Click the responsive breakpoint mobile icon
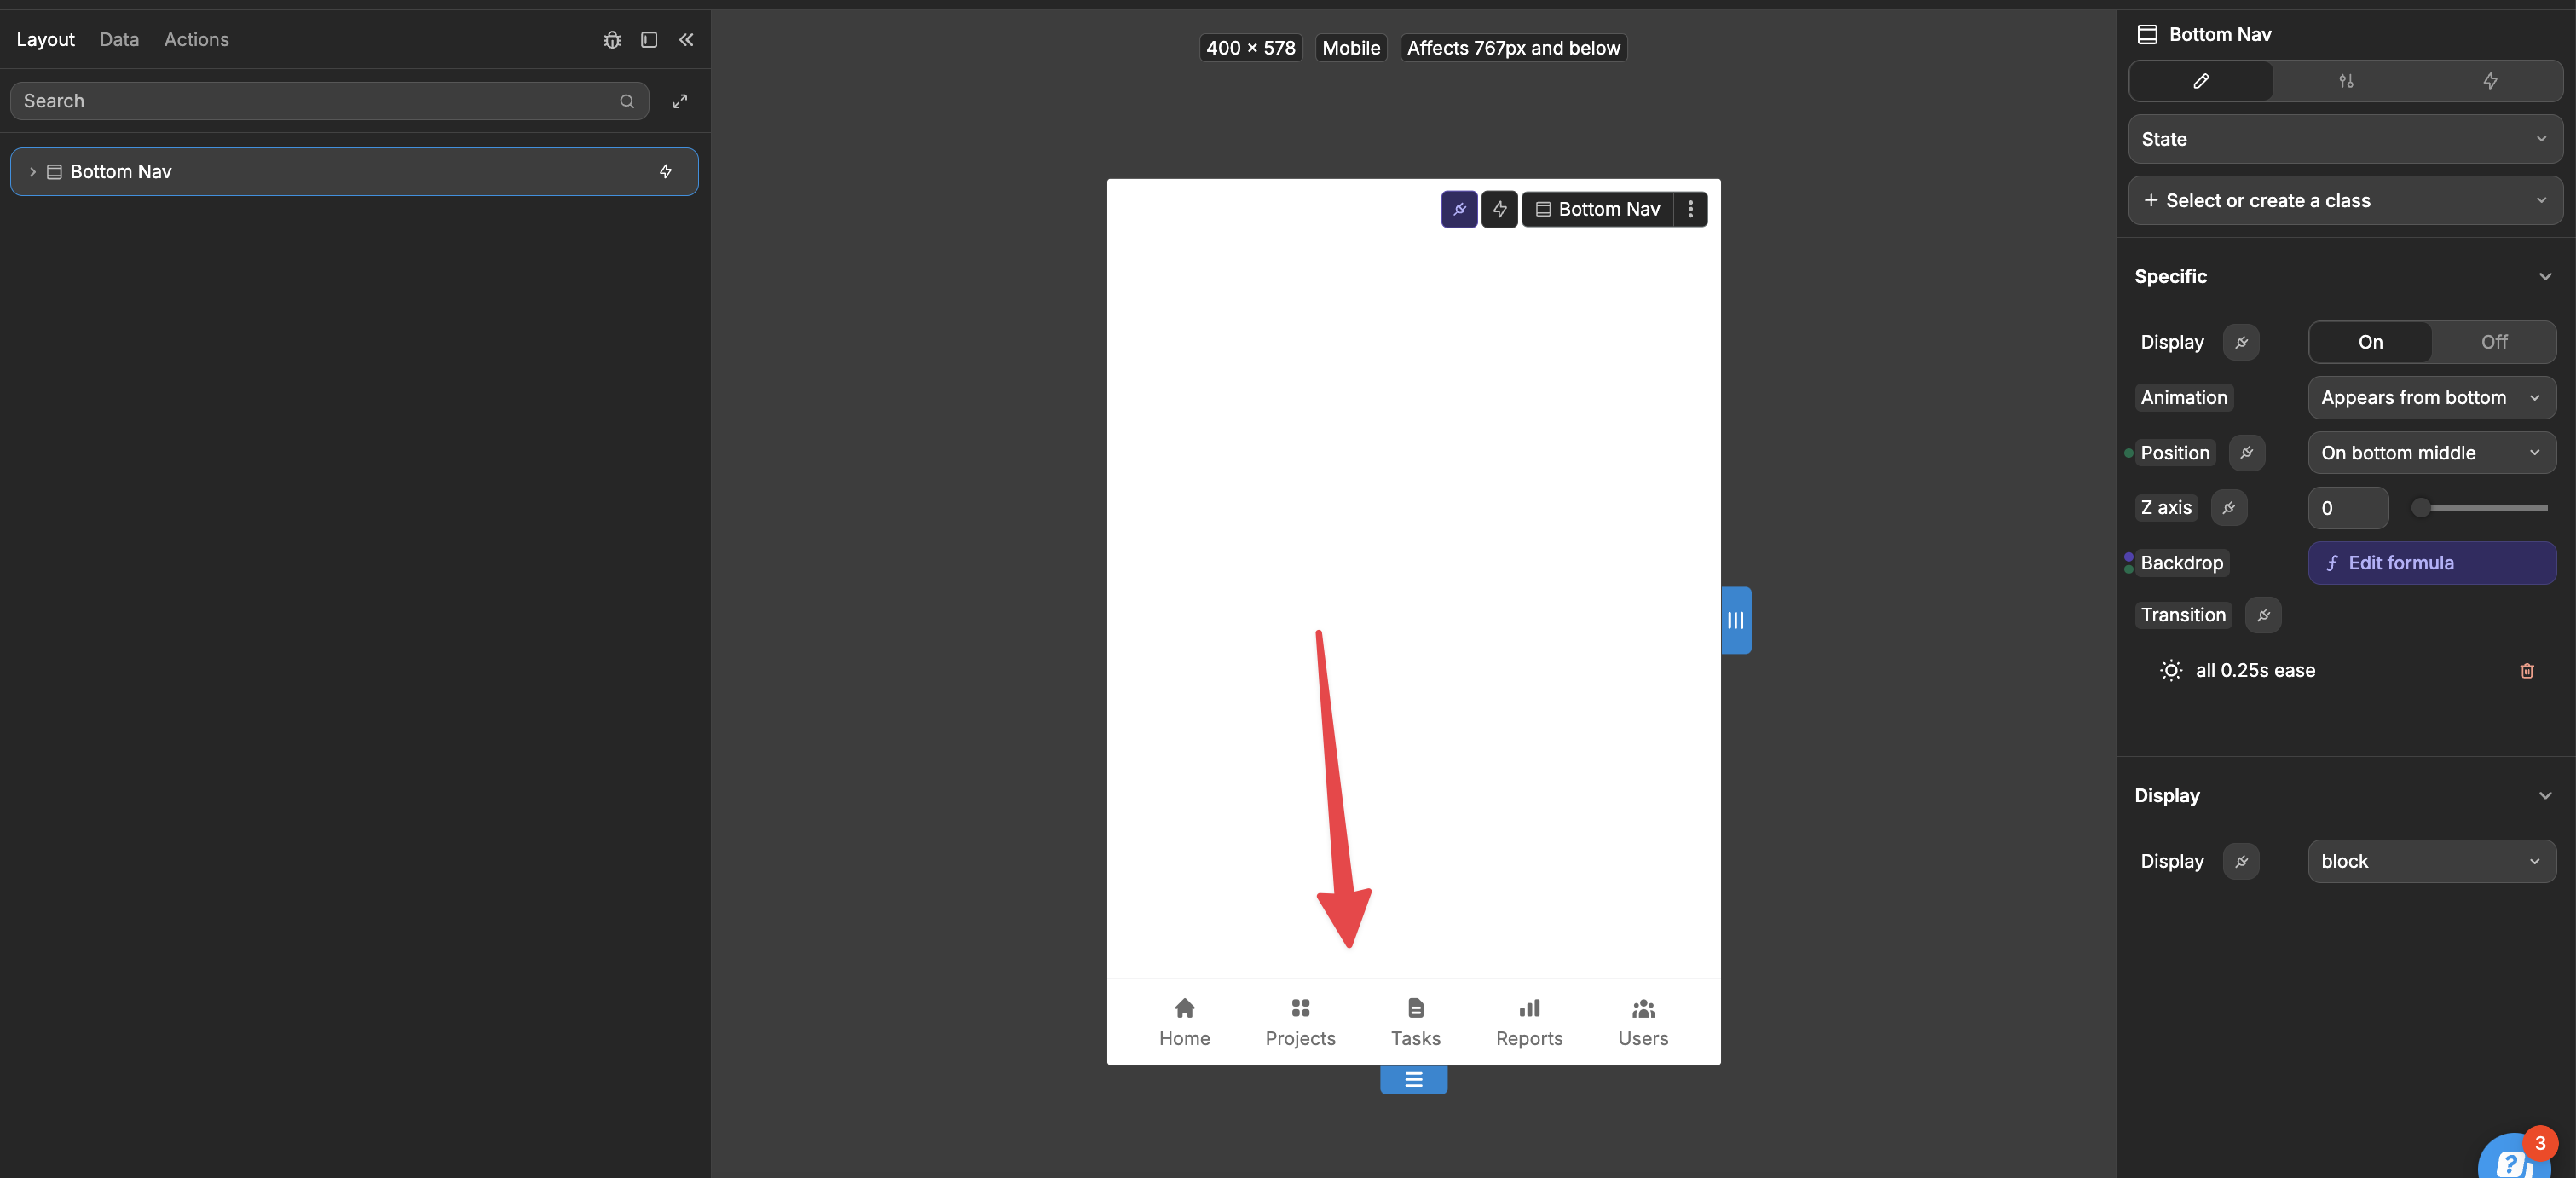2576x1178 pixels. click(1350, 46)
